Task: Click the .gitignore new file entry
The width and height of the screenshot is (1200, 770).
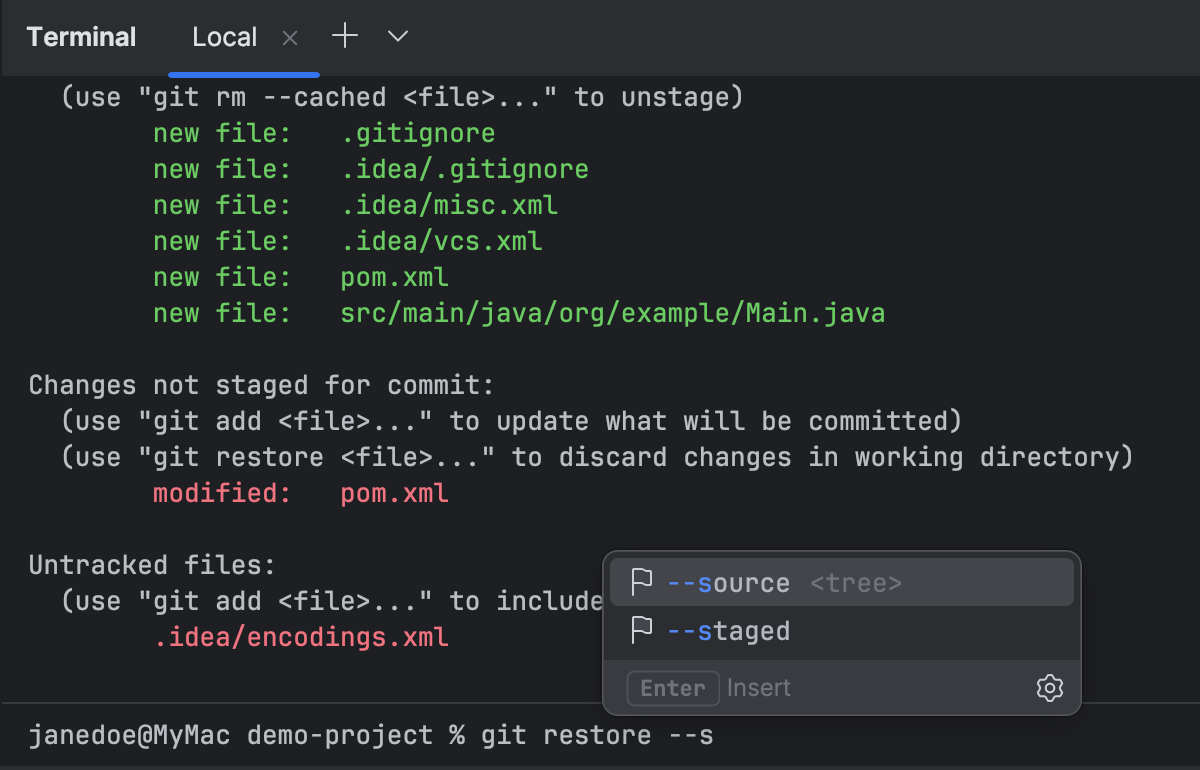Action: tap(417, 132)
